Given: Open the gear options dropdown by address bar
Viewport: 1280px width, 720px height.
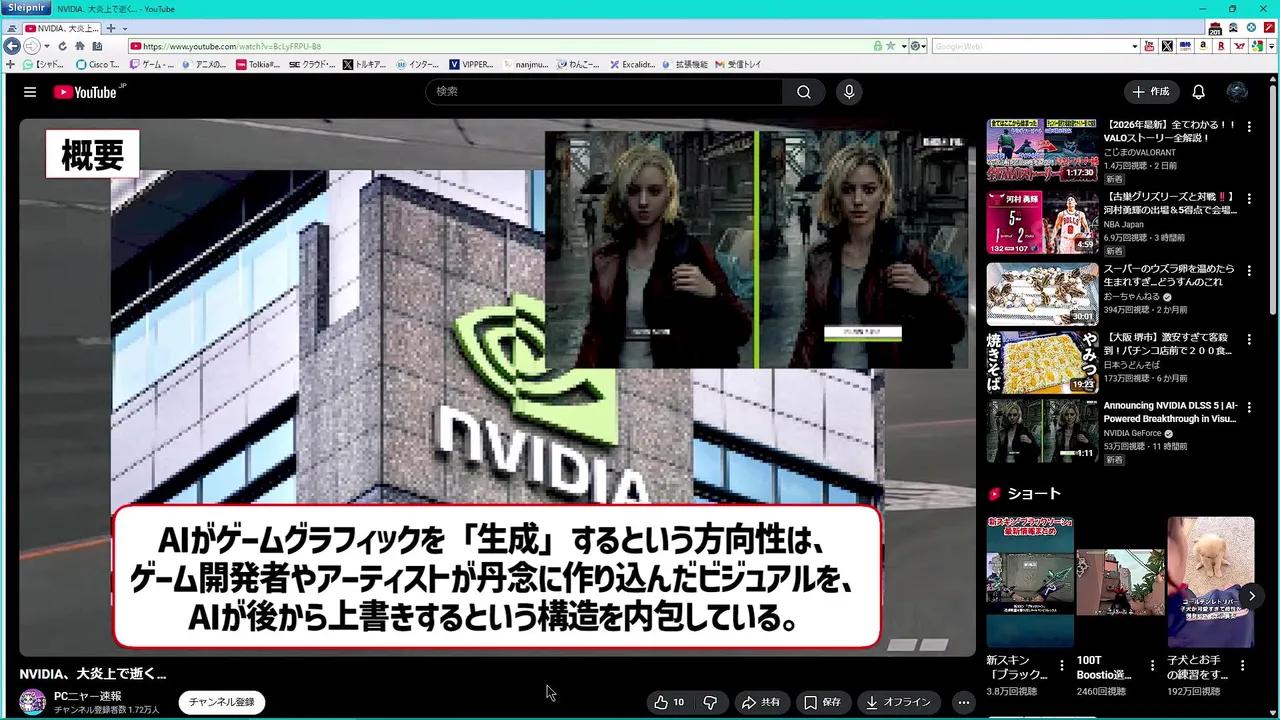Looking at the screenshot, I should [x=917, y=46].
